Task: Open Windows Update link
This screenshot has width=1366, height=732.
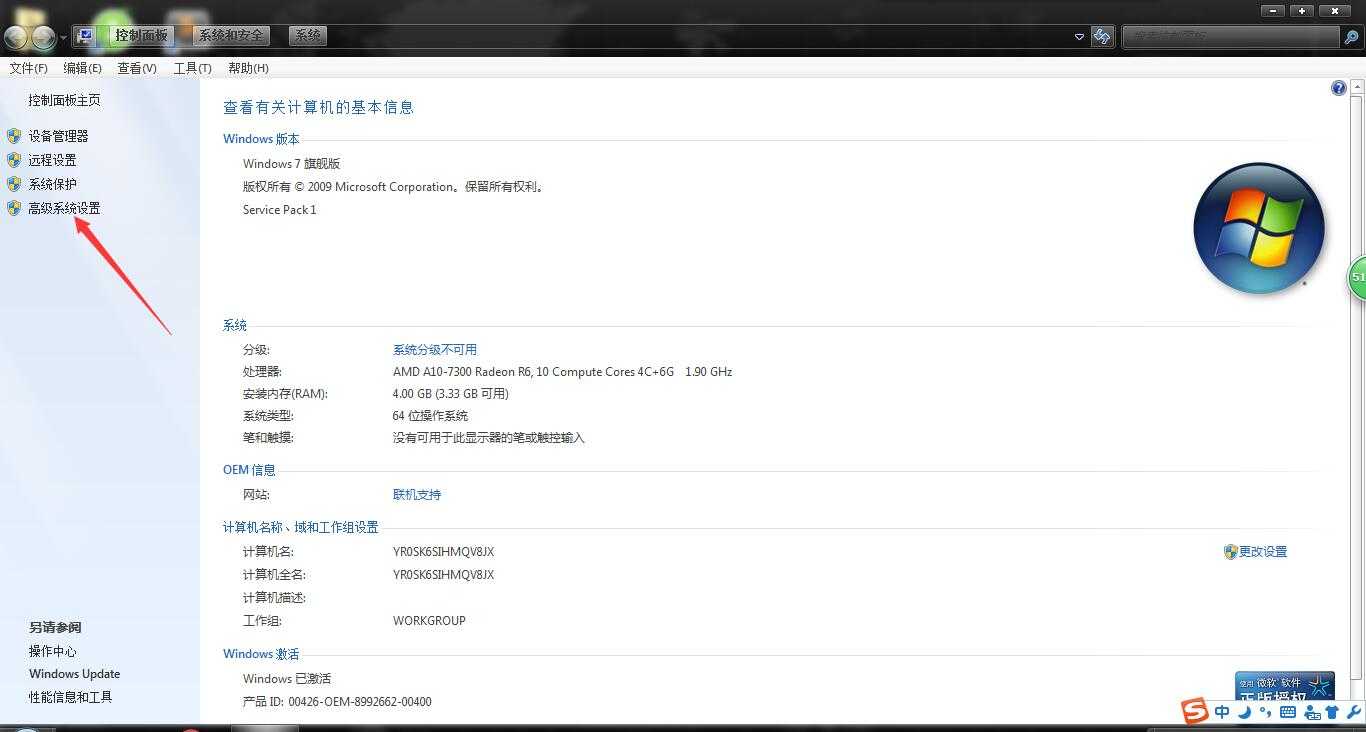Action: click(x=74, y=674)
